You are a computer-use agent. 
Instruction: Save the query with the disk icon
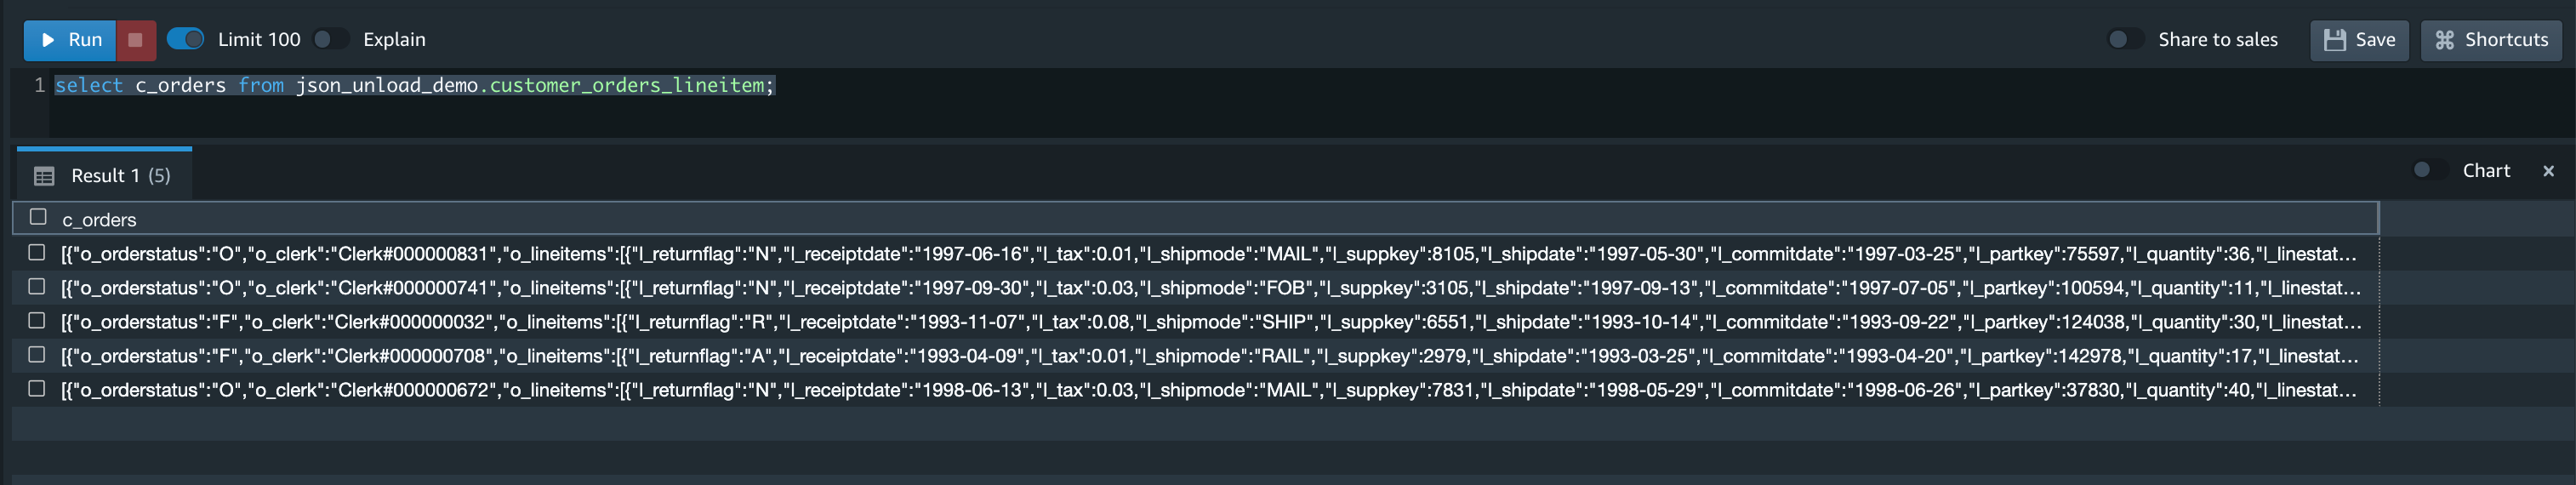(2359, 40)
